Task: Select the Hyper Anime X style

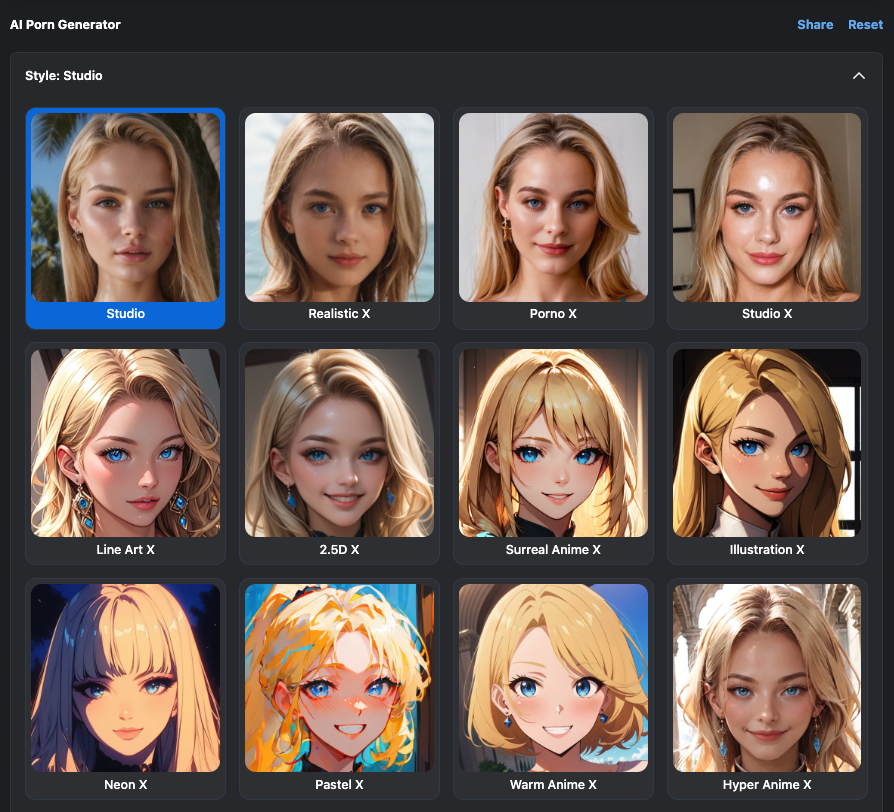Action: [x=767, y=689]
